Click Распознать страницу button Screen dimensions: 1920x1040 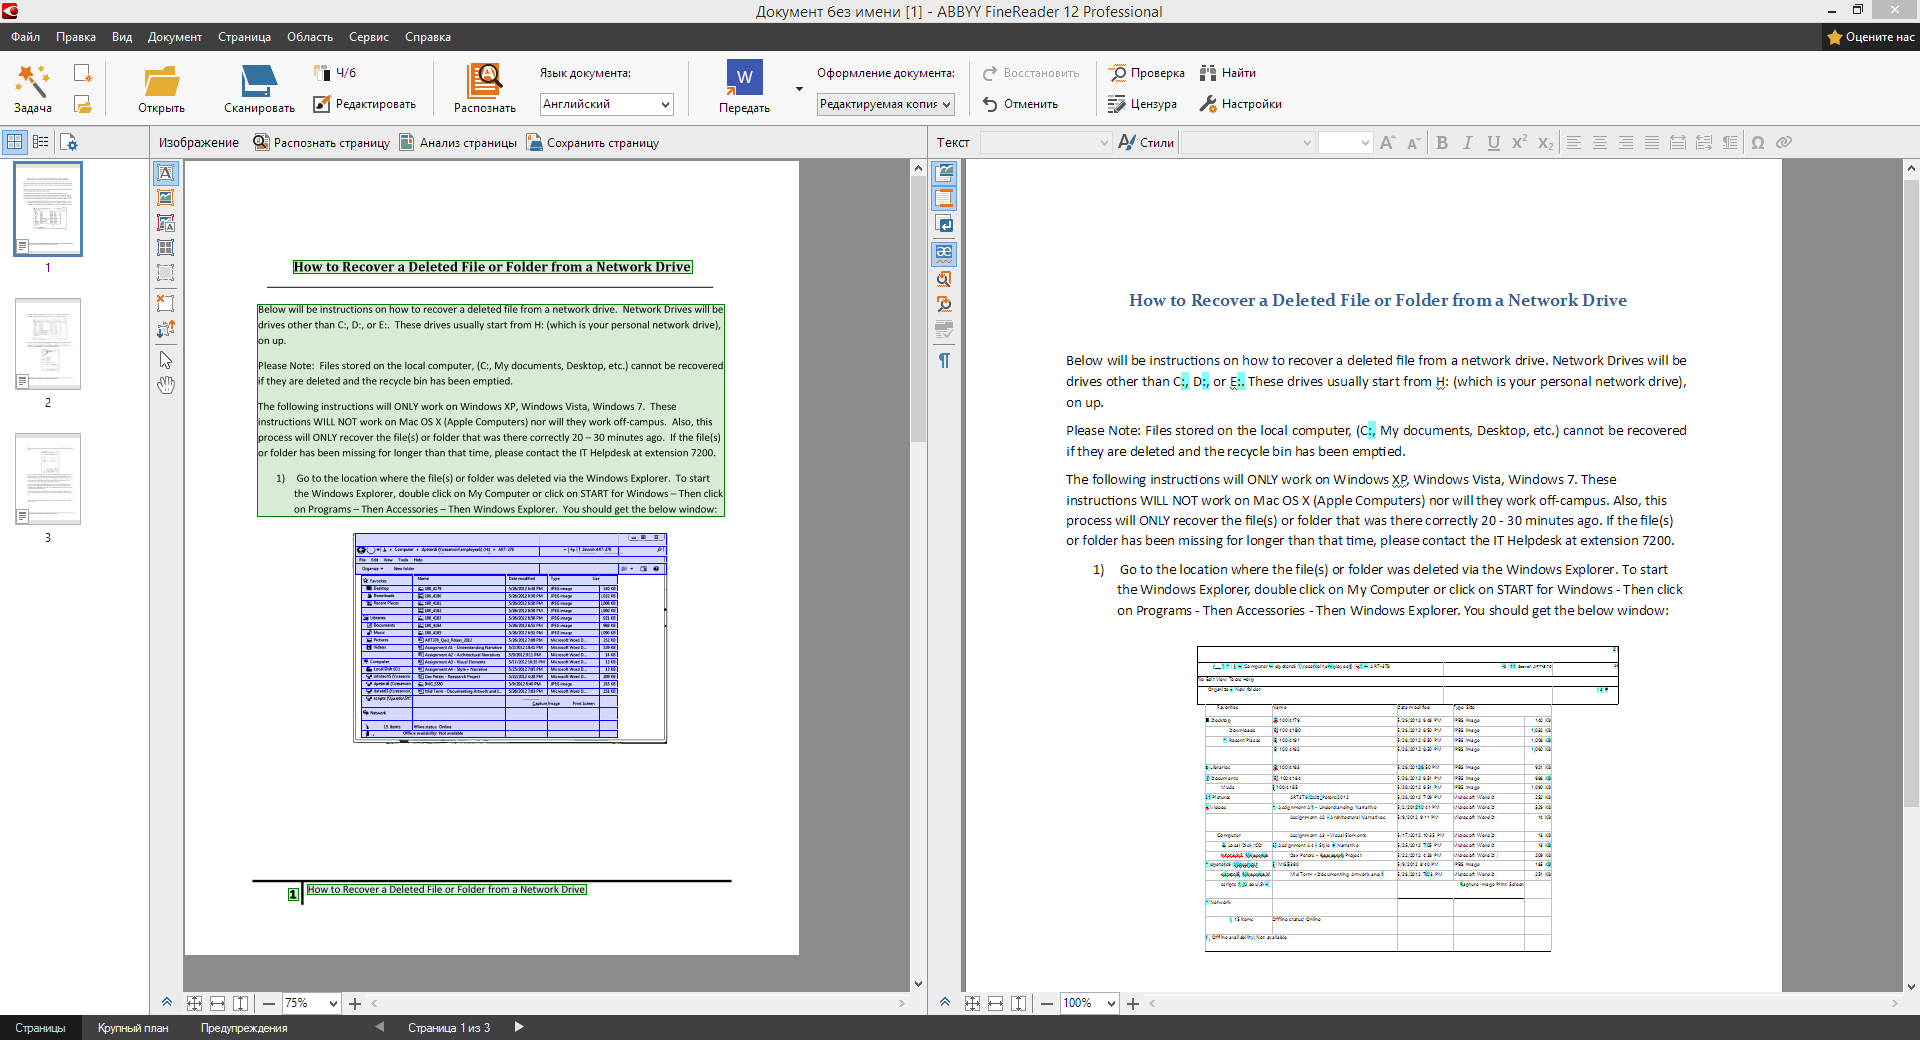321,143
